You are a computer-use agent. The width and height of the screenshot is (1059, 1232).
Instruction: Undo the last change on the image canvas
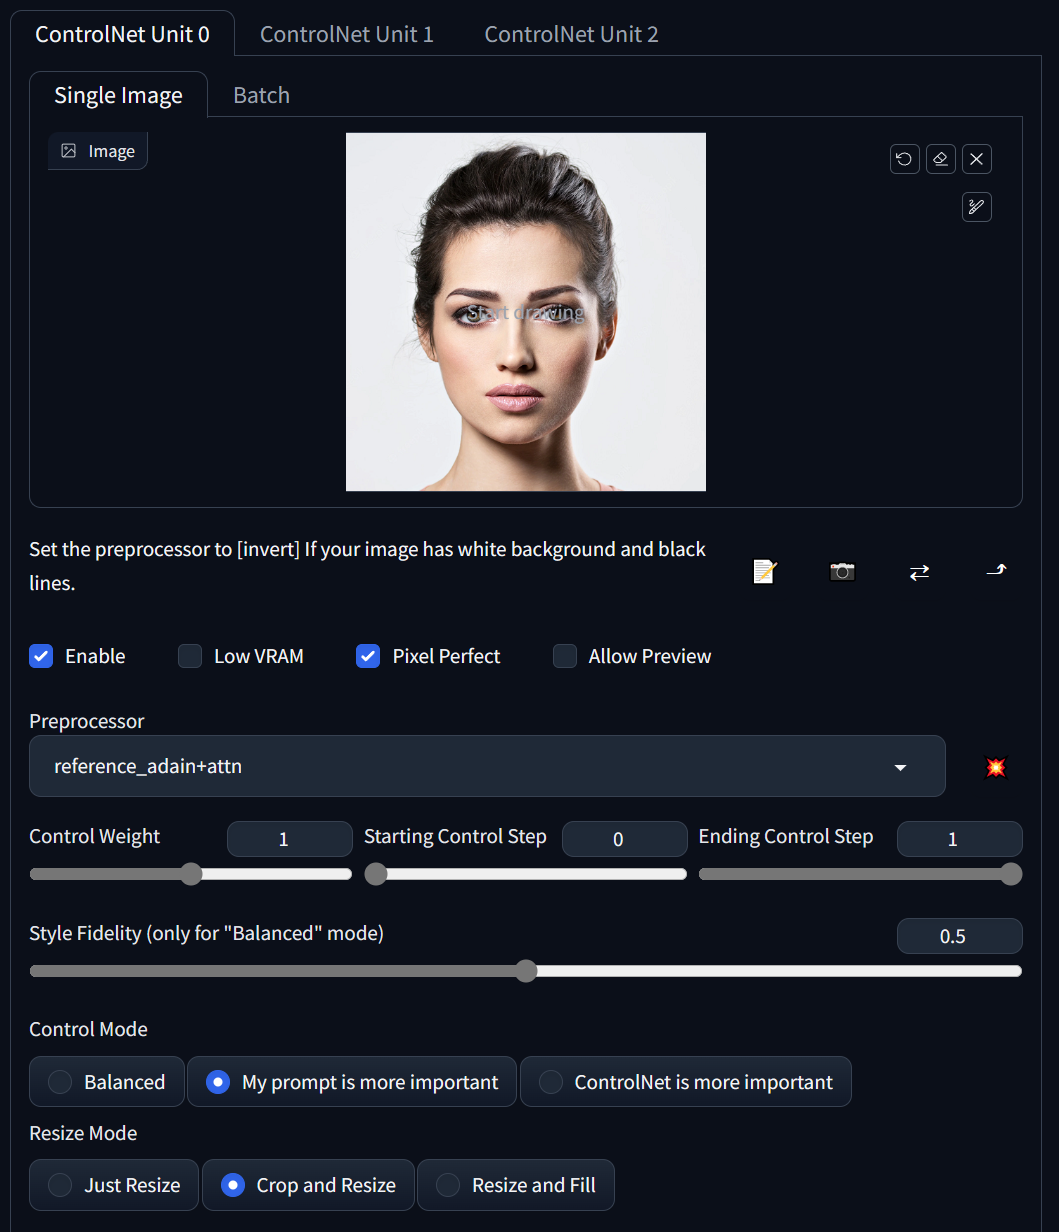904,159
